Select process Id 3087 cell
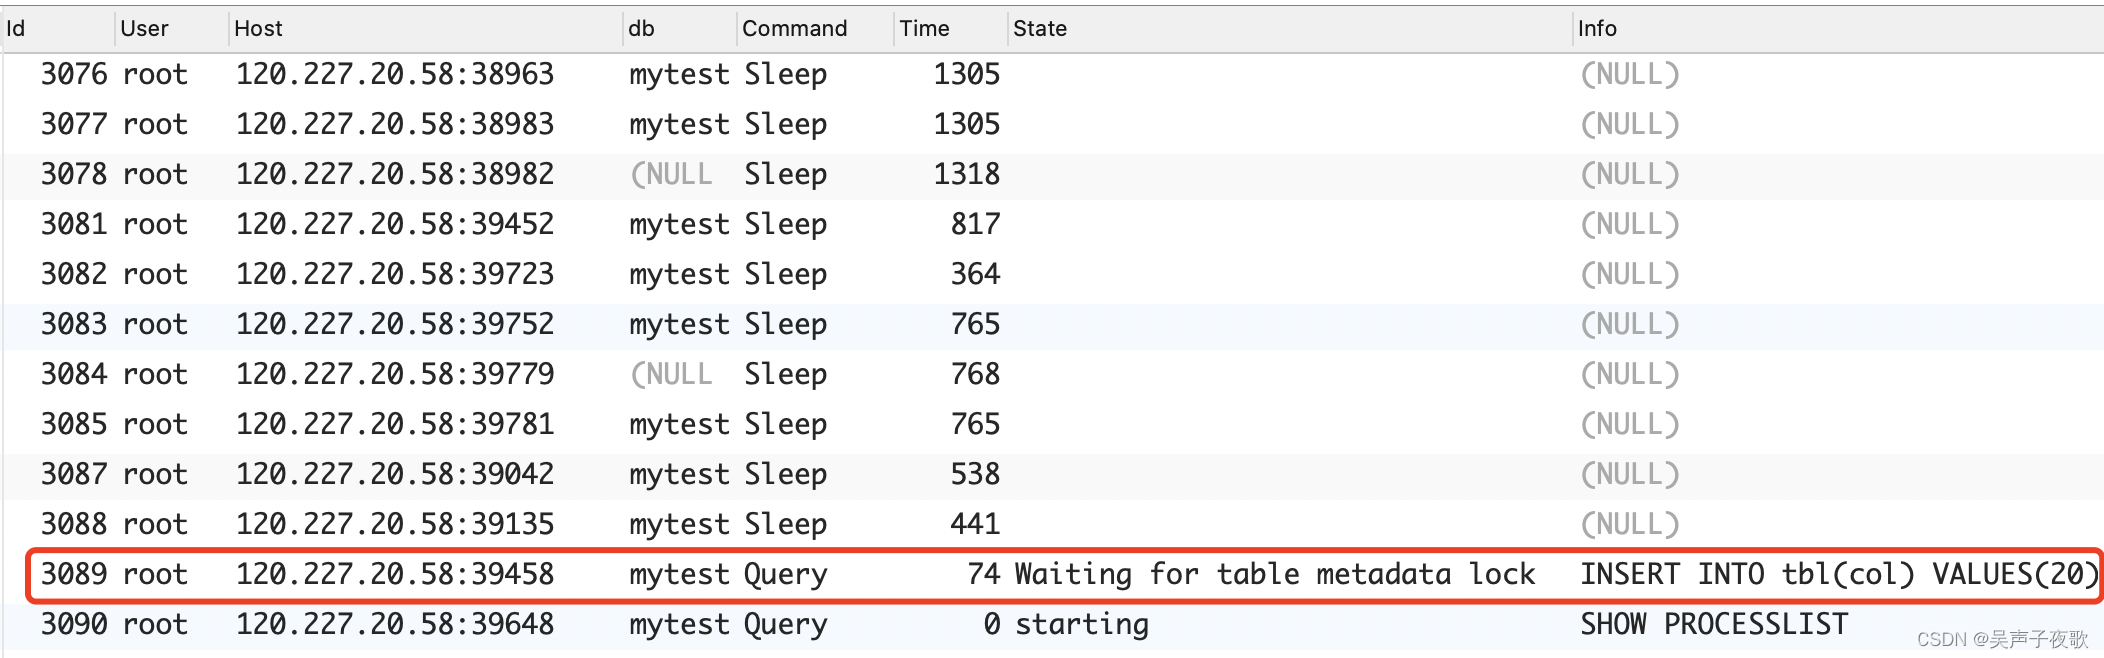 tap(74, 474)
